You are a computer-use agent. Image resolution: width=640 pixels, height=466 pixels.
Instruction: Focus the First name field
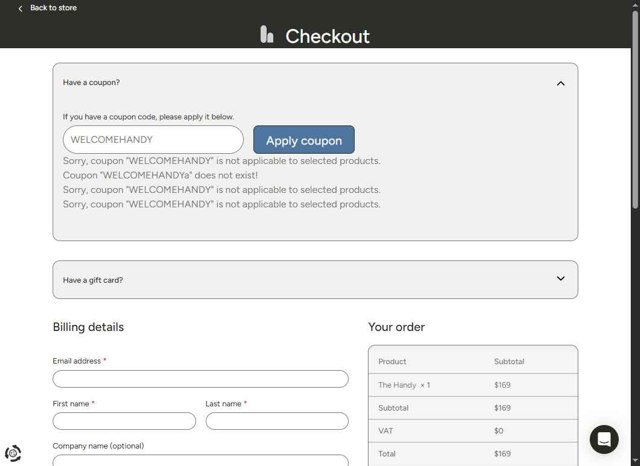[124, 421]
